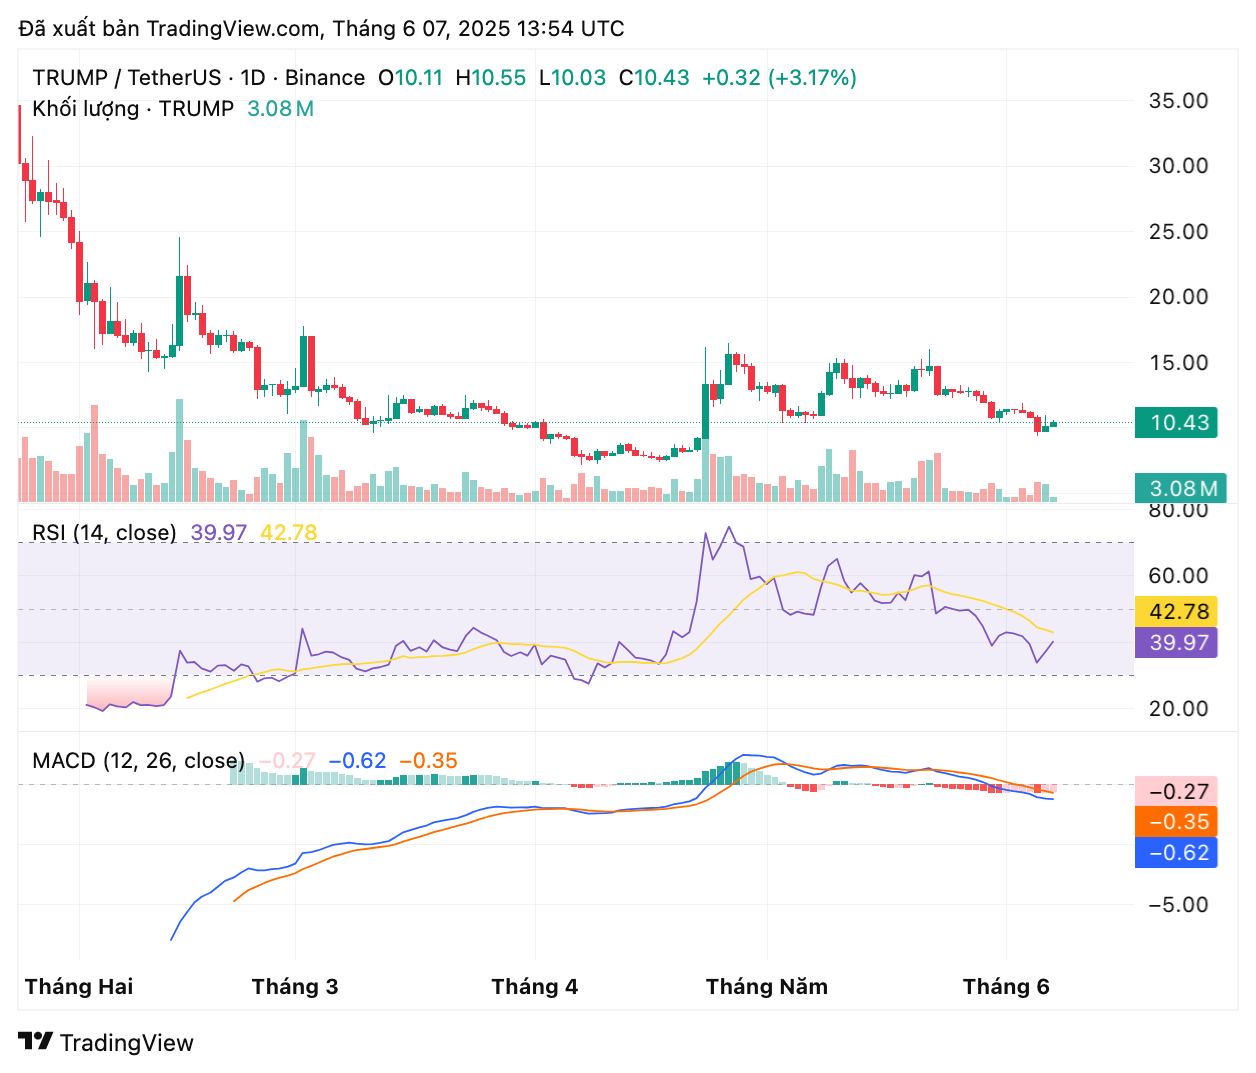The image size is (1256, 1073).
Task: Open the RSI (14, close) indicator legend
Action: click(x=104, y=533)
